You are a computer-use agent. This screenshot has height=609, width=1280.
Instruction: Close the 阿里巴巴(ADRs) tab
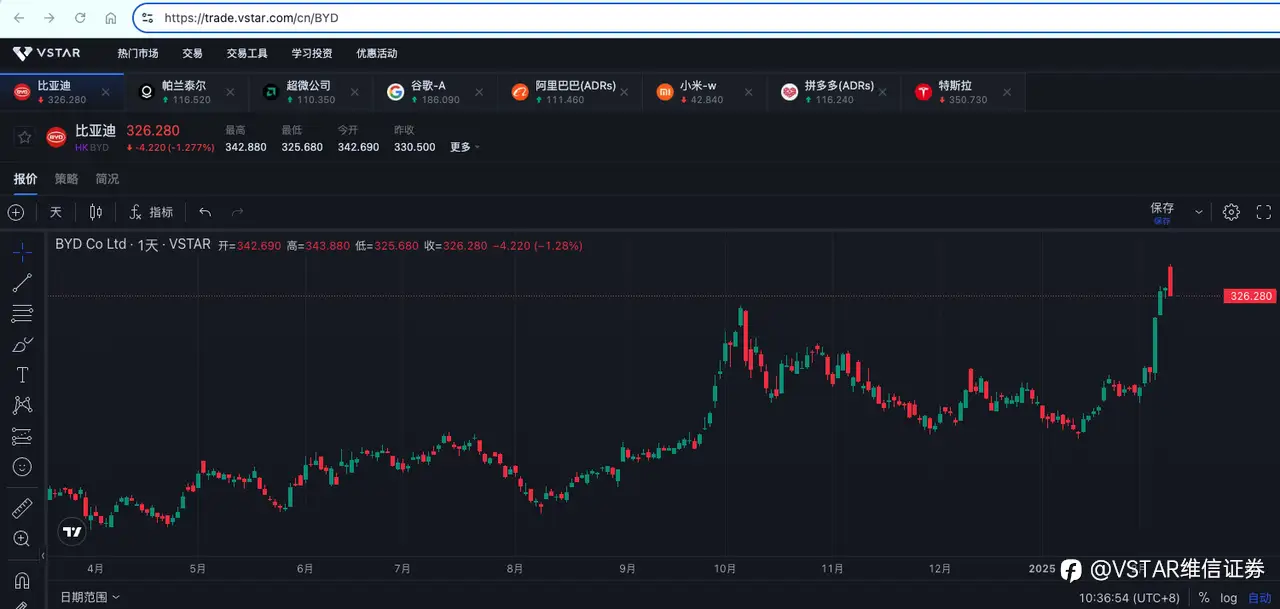624,92
